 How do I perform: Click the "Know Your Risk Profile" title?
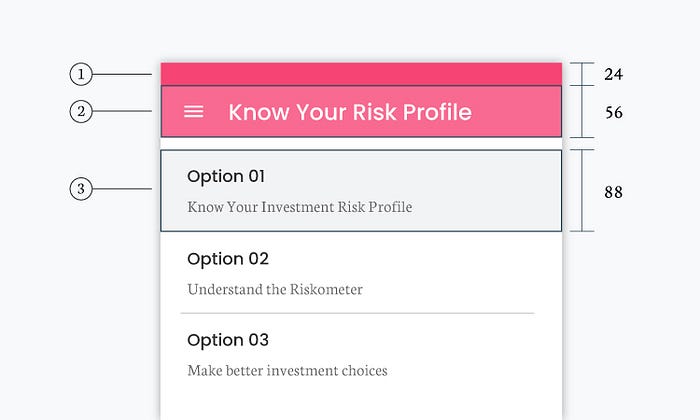click(349, 112)
